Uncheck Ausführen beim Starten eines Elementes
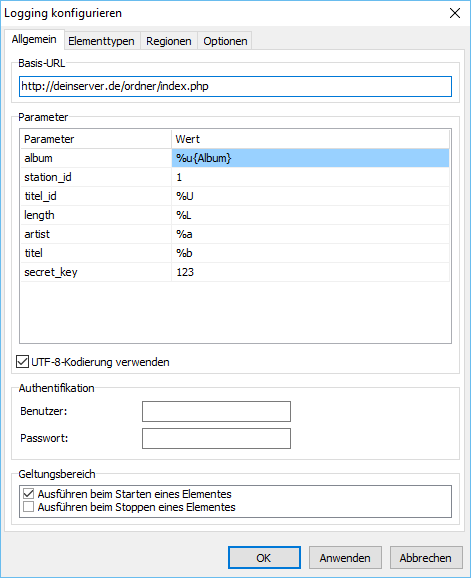This screenshot has width=471, height=578. pyautogui.click(x=28, y=494)
